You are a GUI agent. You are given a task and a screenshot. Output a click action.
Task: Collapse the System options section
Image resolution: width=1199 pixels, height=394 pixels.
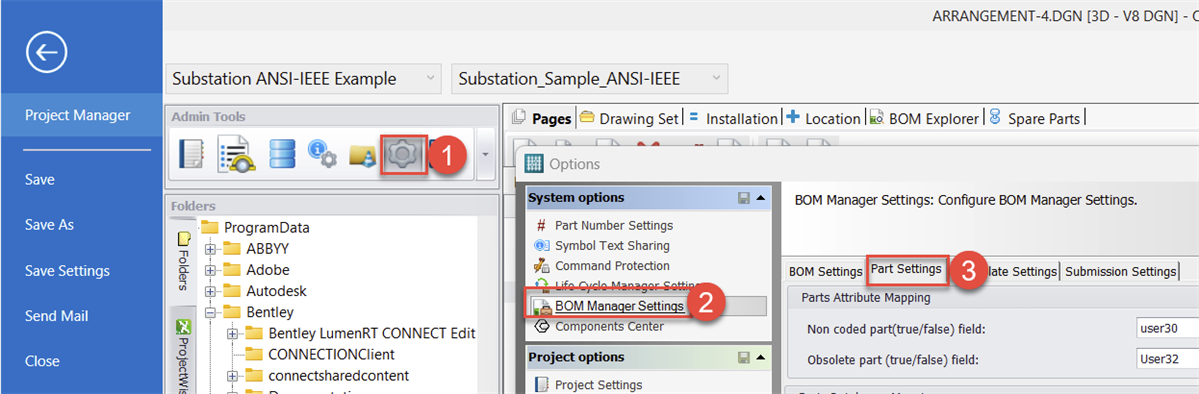[x=760, y=198]
